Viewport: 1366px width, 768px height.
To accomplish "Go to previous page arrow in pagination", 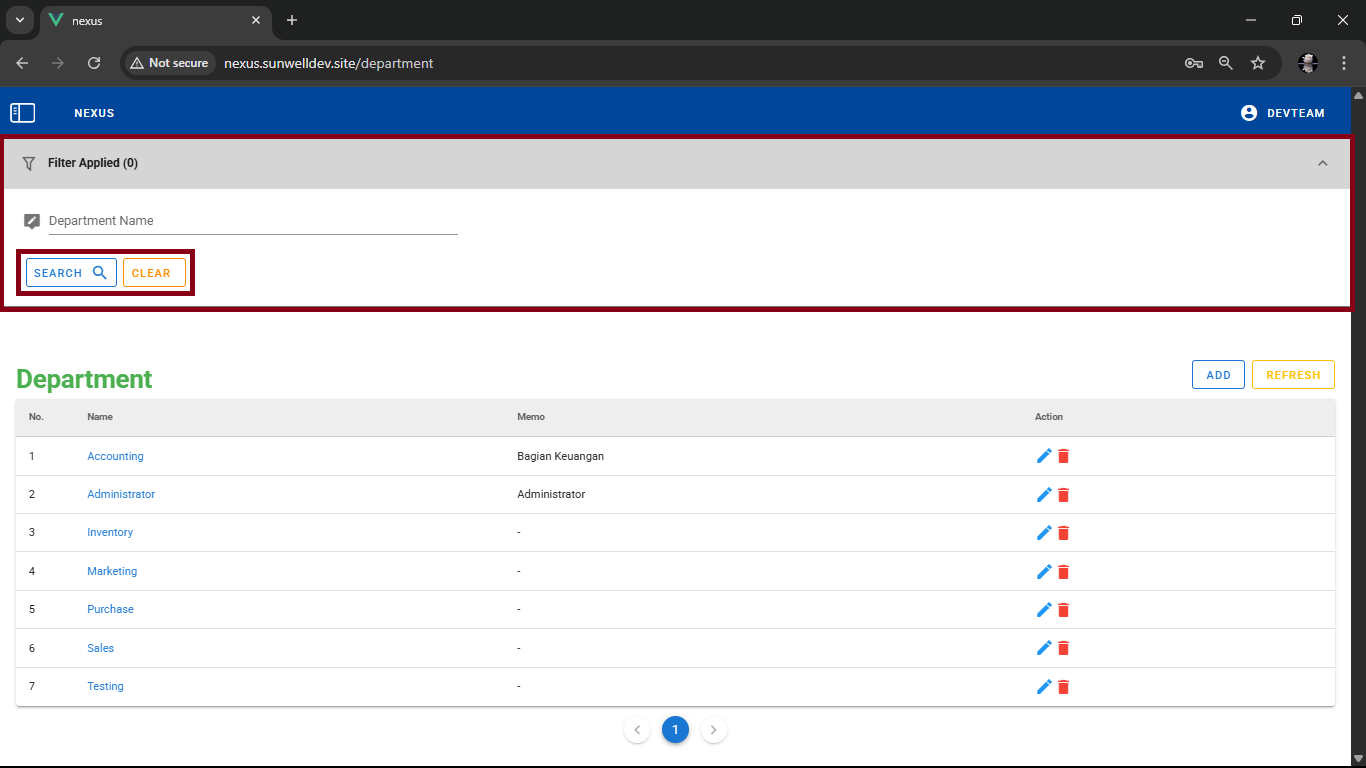I will pyautogui.click(x=637, y=730).
